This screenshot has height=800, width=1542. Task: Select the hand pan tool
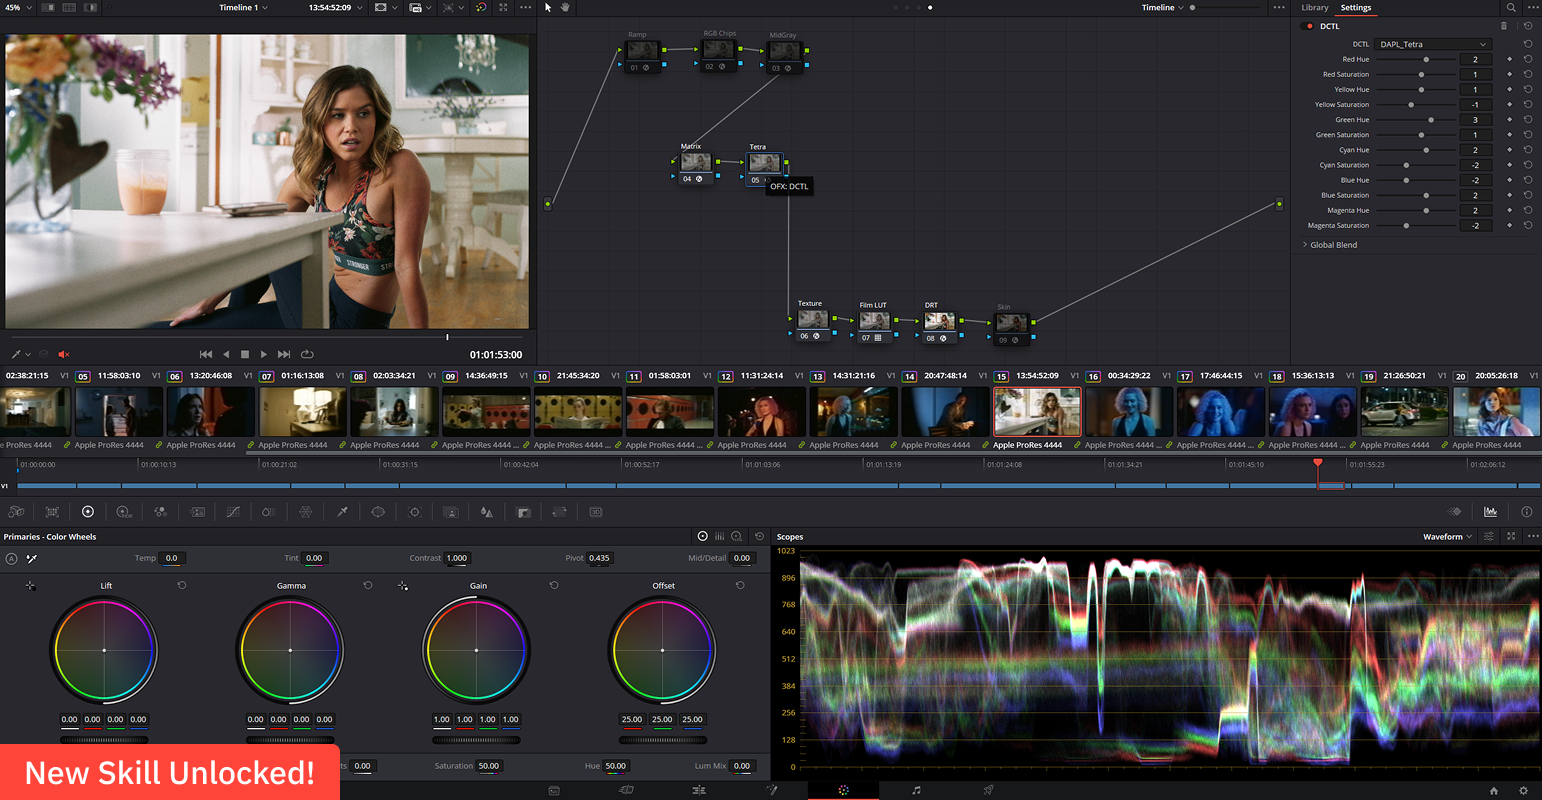[x=565, y=8]
